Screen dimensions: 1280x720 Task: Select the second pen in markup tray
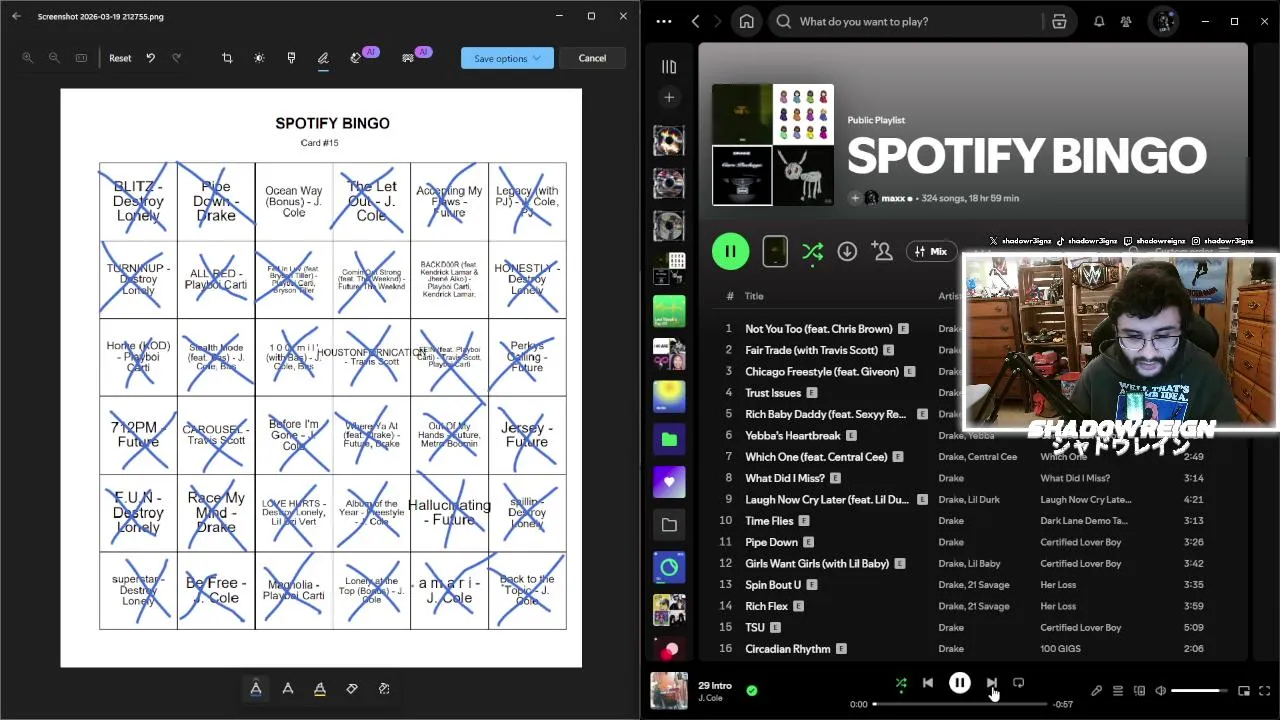pos(288,688)
